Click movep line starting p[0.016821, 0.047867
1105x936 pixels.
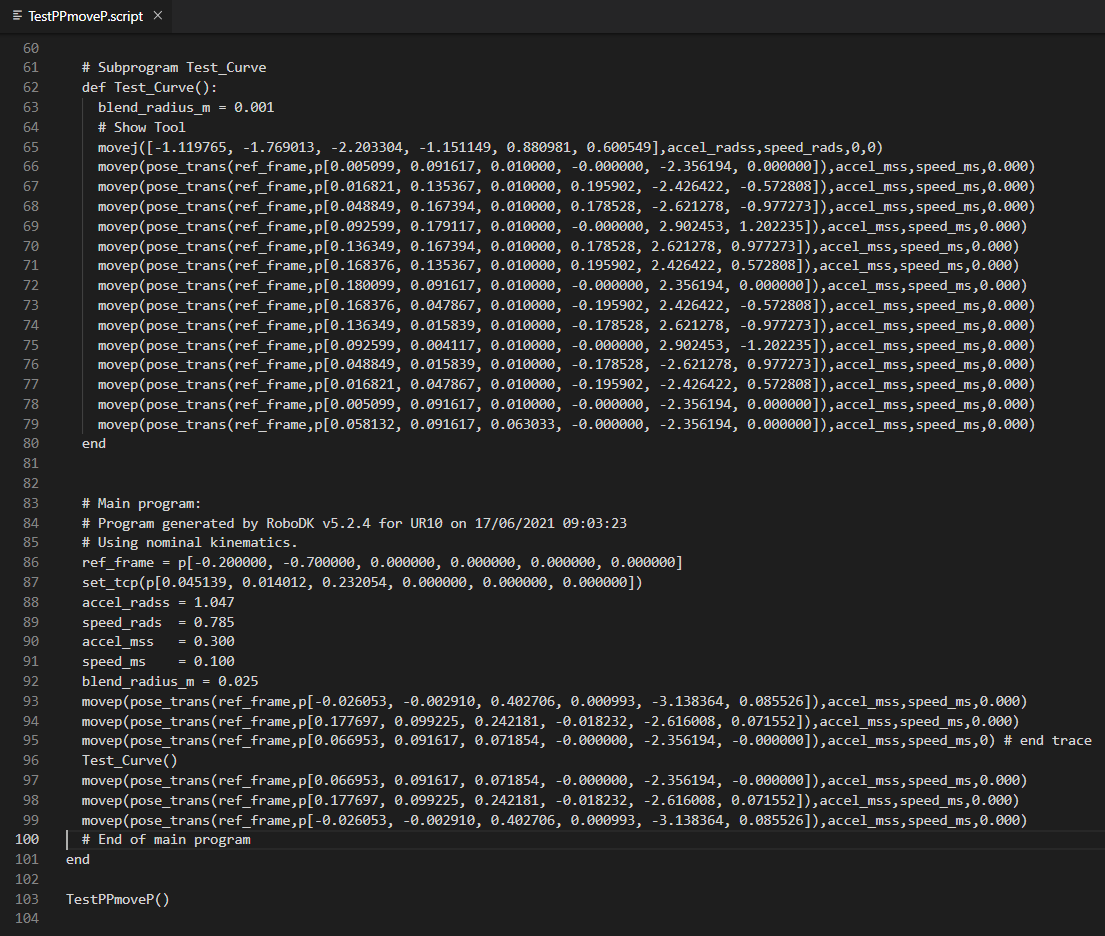click(x=567, y=385)
